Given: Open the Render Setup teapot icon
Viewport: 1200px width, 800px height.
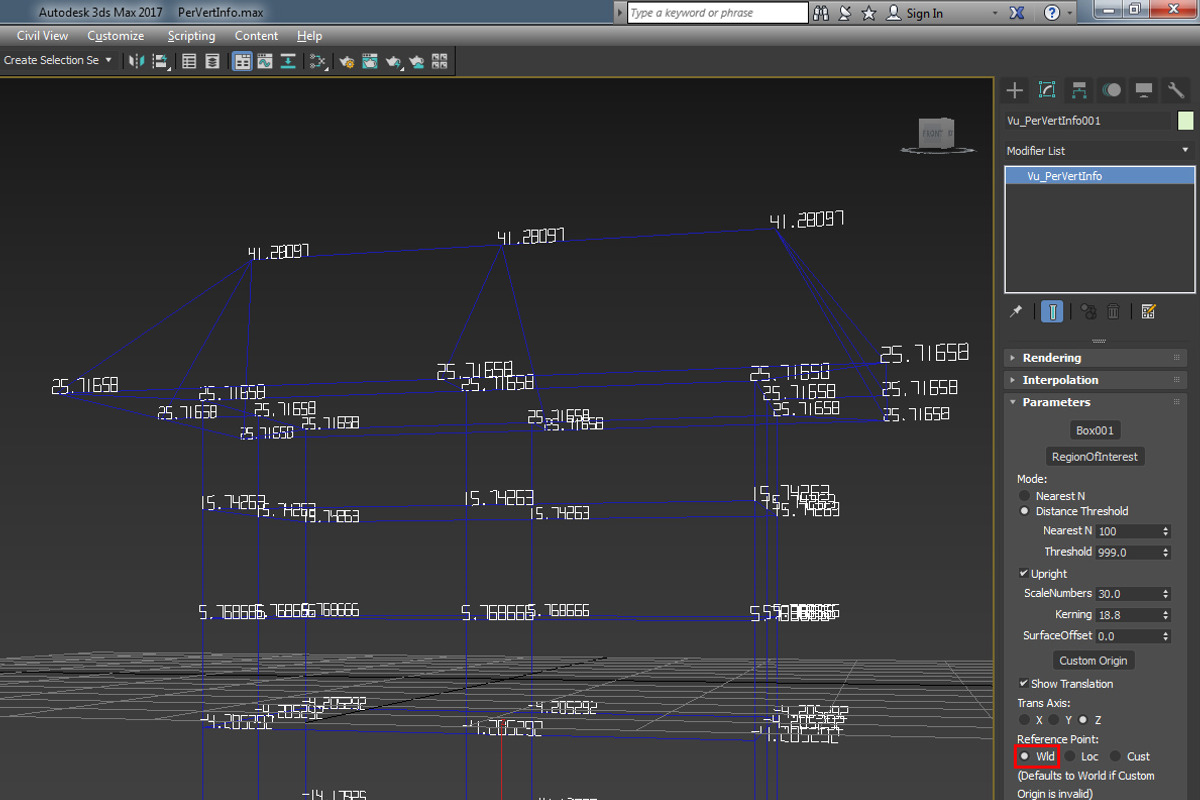Looking at the screenshot, I should coord(347,61).
